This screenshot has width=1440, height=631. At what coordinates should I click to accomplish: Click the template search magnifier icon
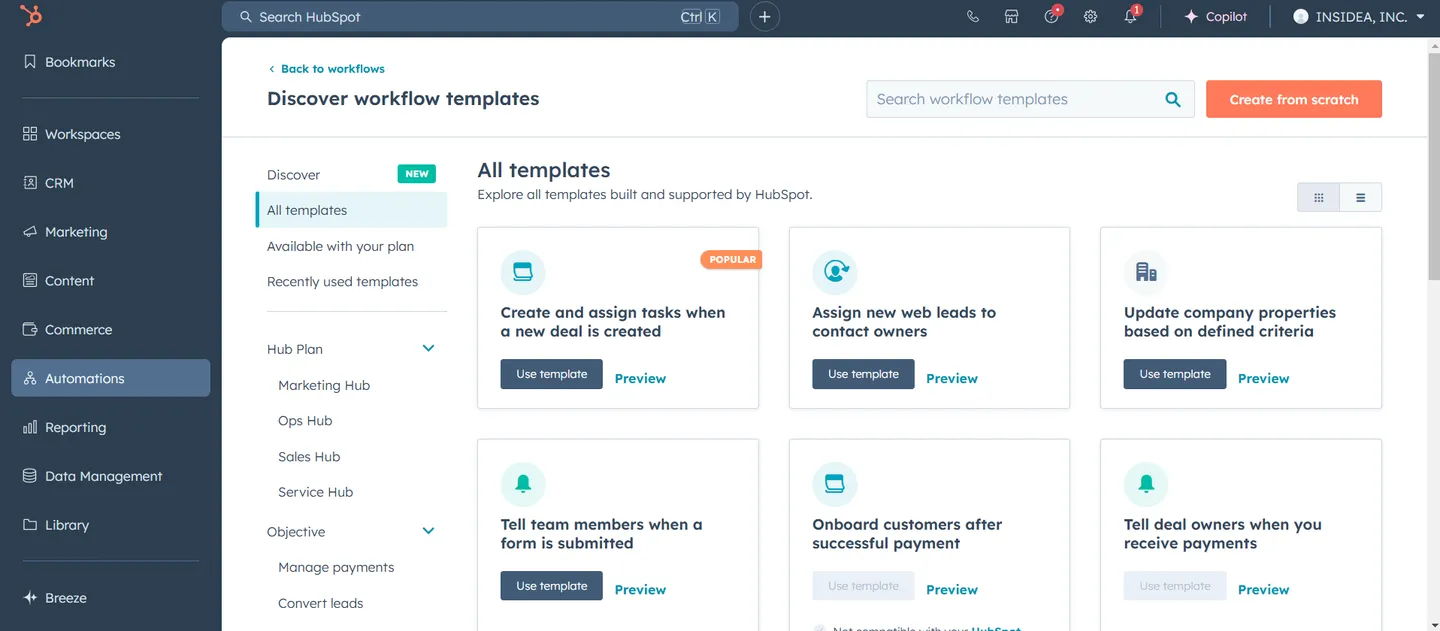(1173, 99)
